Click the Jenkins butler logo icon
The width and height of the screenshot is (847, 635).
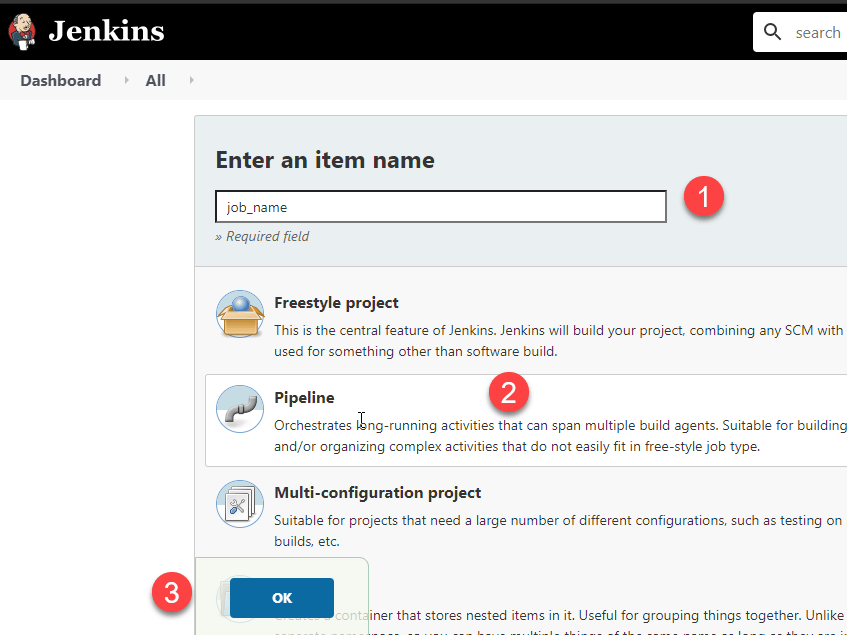tap(22, 32)
